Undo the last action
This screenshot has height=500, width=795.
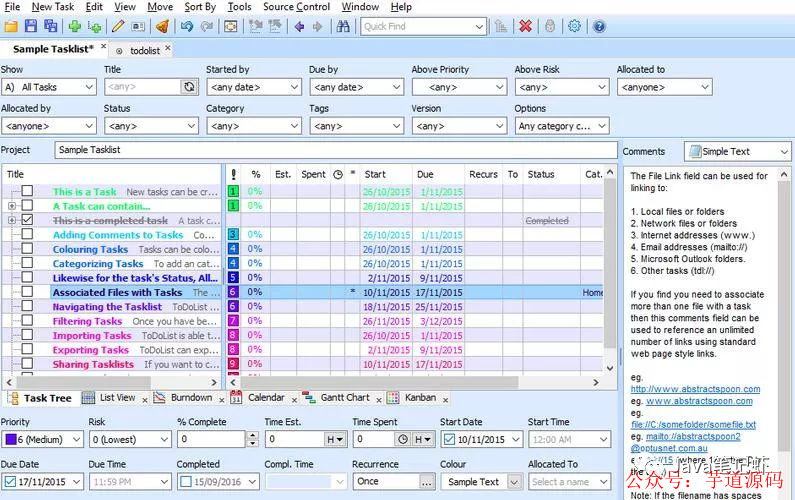[x=187, y=26]
